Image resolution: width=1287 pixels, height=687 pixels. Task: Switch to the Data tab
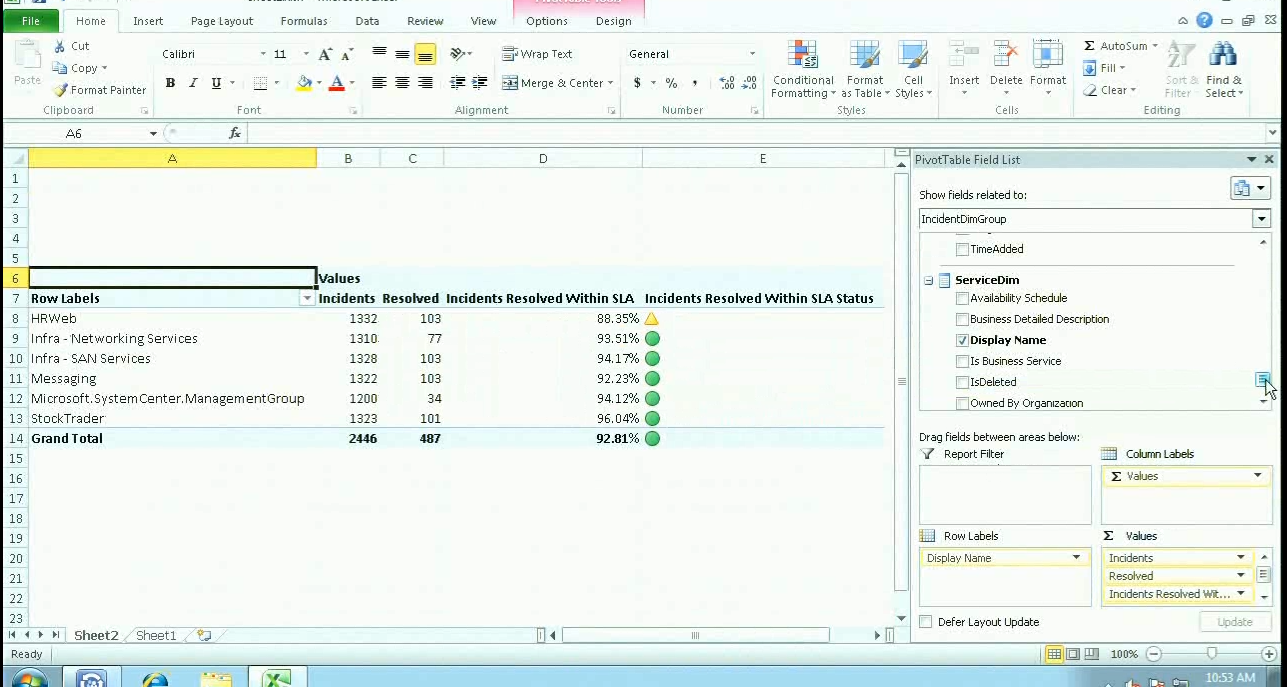pos(367,21)
